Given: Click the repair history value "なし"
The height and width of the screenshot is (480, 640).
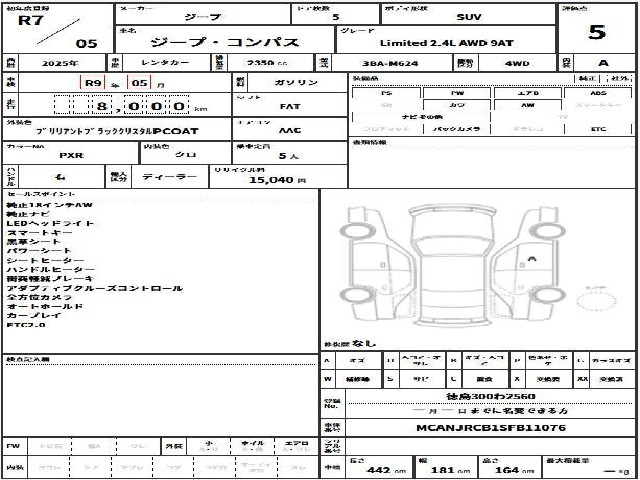Looking at the screenshot, I should tap(363, 343).
